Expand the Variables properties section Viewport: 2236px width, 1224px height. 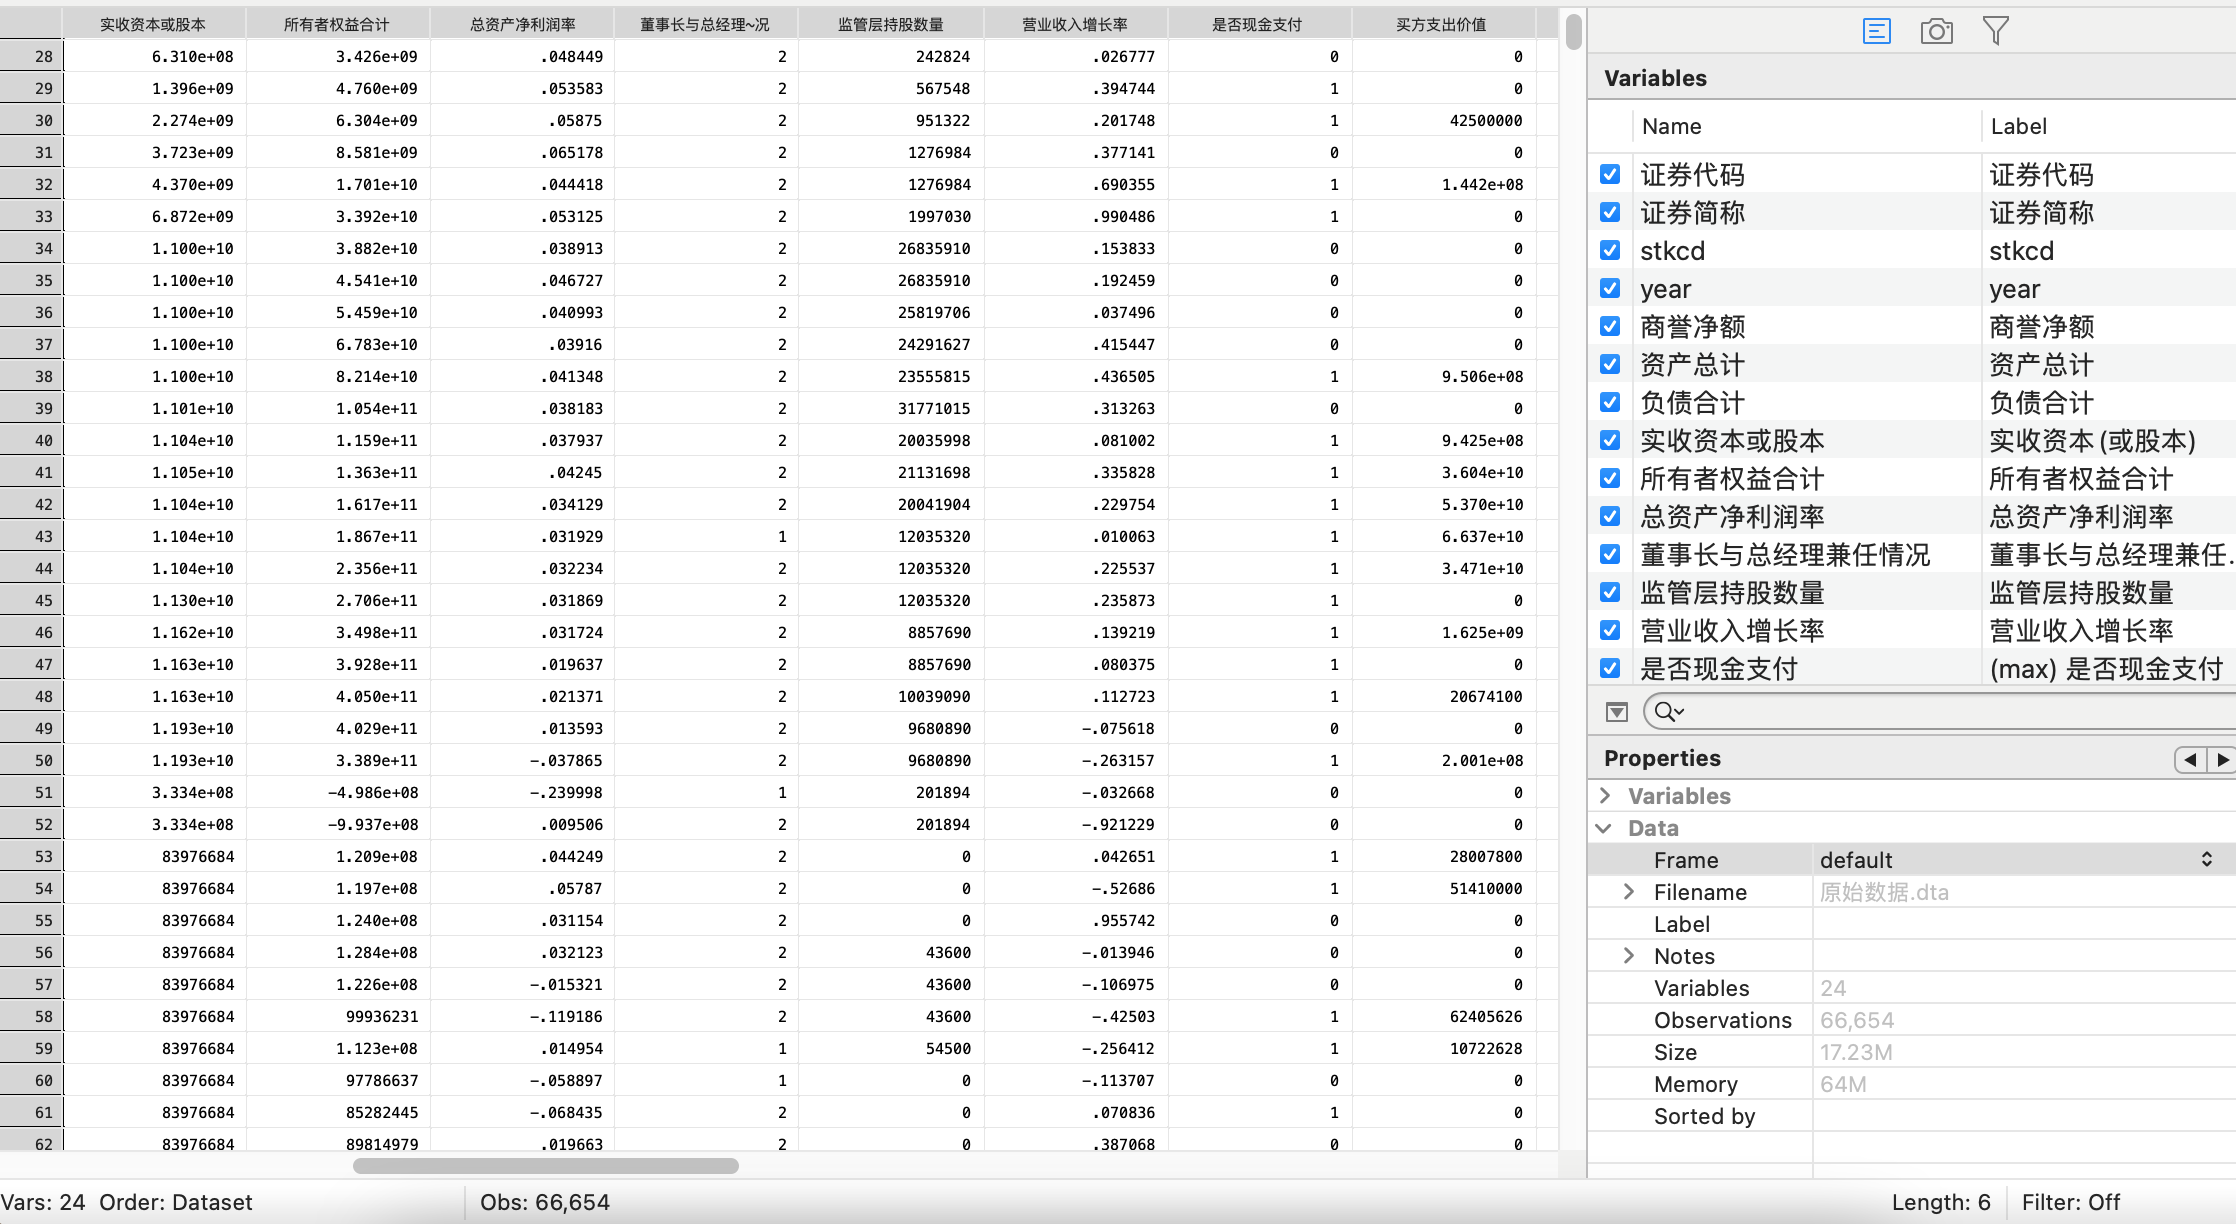click(x=1605, y=796)
